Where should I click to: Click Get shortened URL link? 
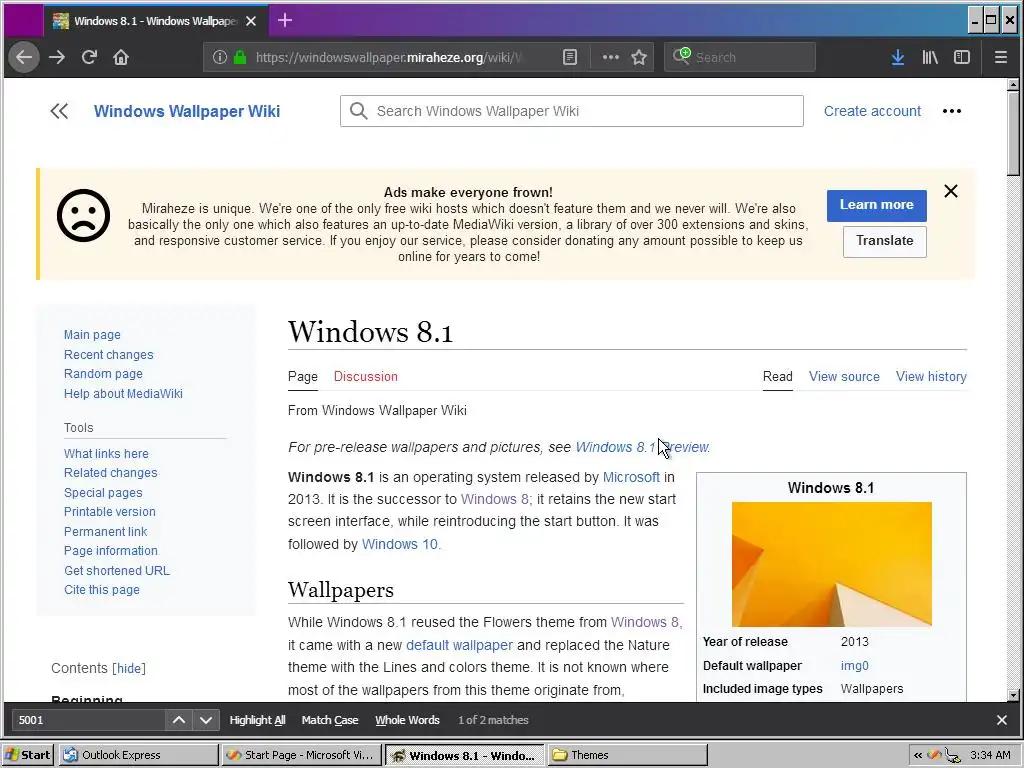pos(117,571)
